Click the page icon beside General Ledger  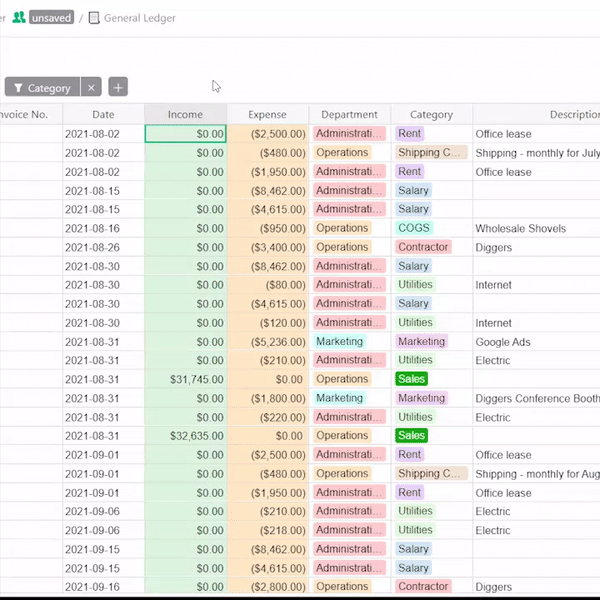[94, 17]
